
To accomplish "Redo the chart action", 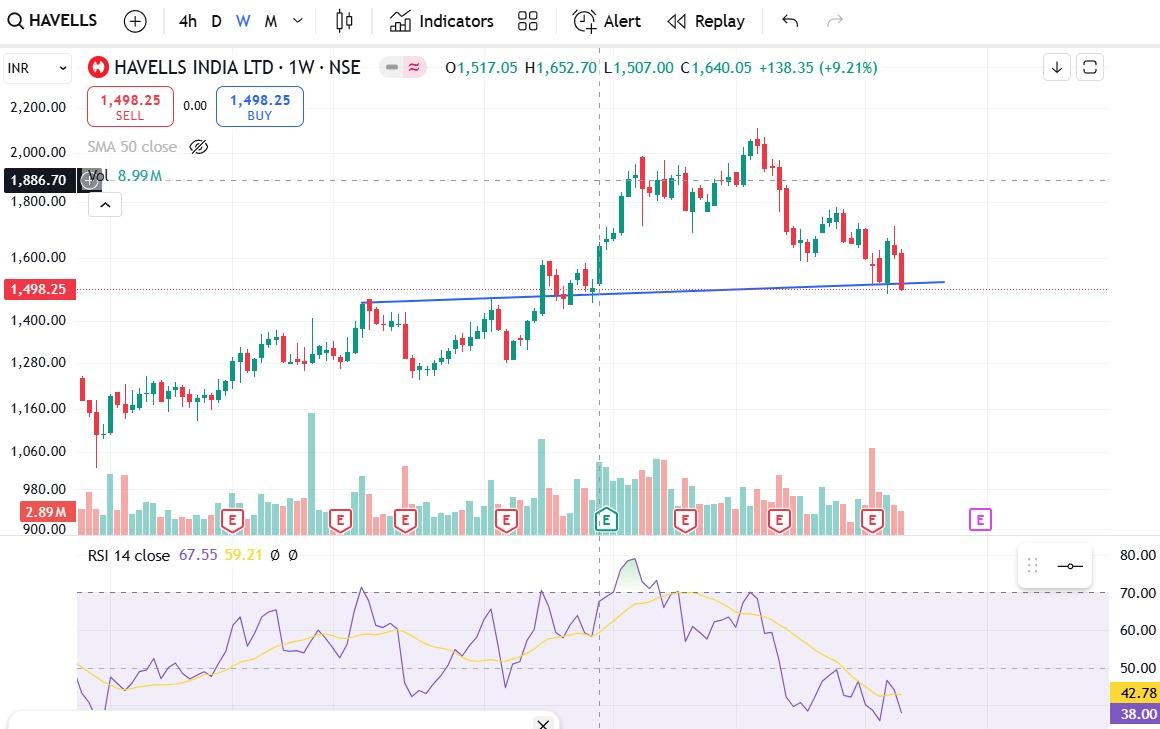I will click(x=834, y=21).
